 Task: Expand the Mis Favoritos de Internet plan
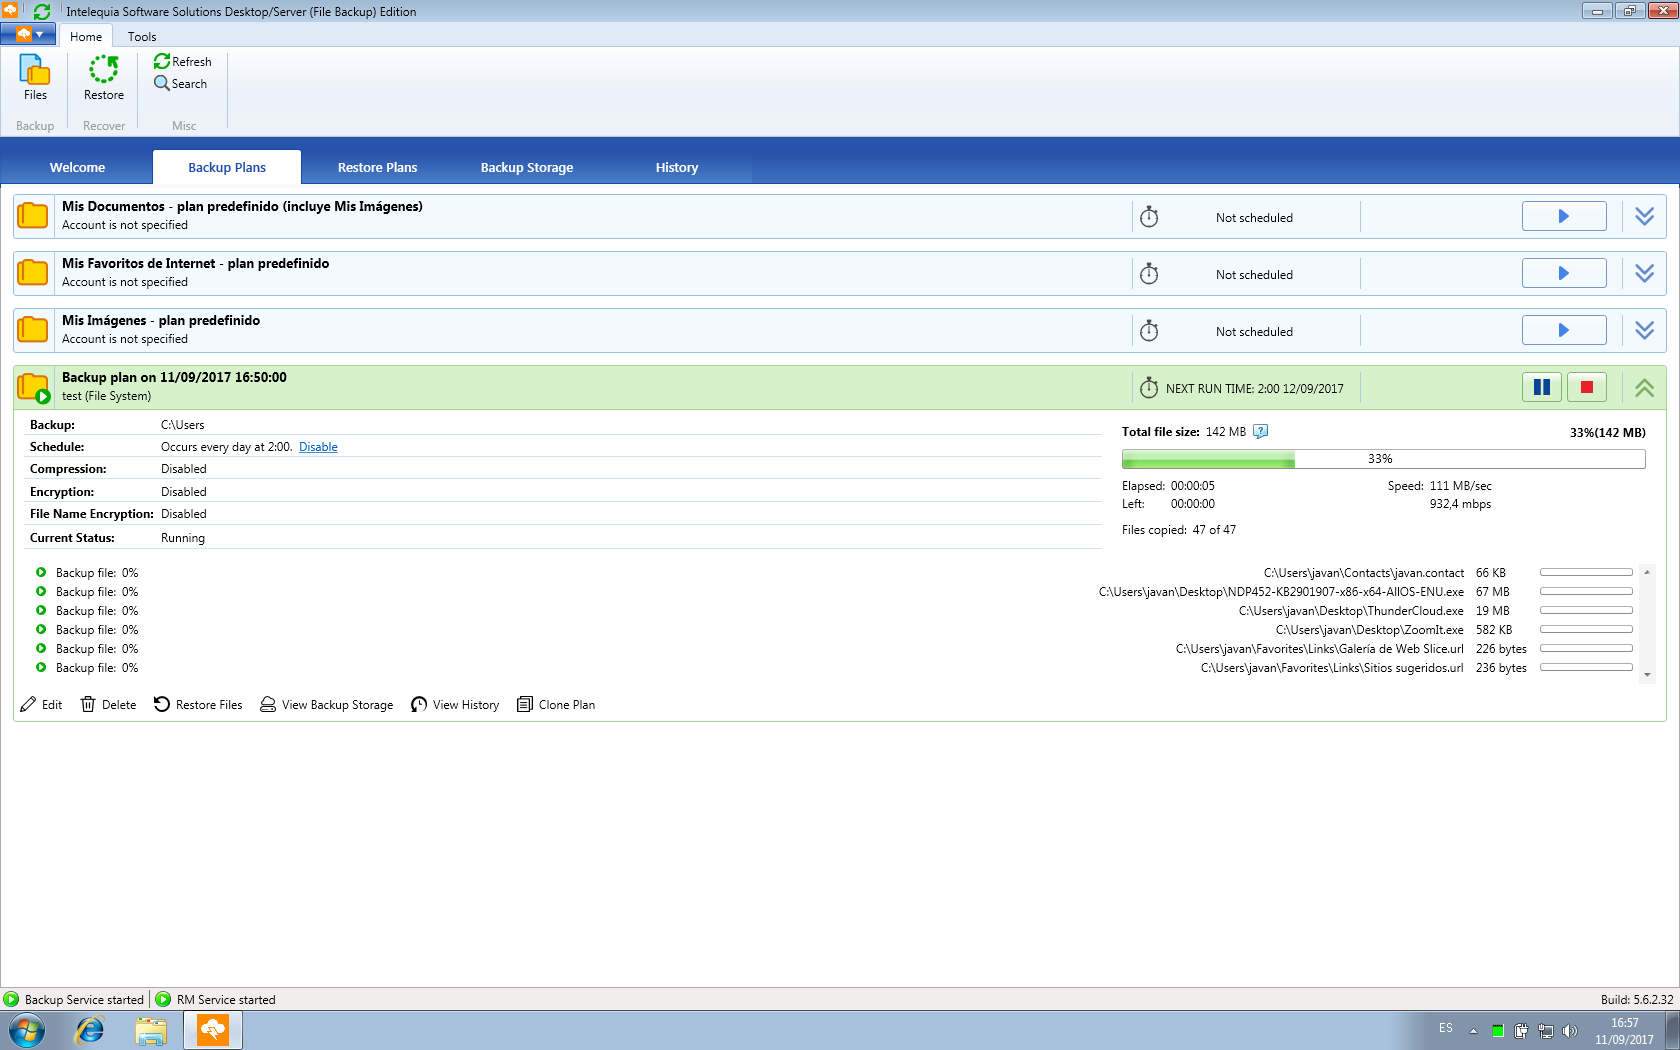1644,274
